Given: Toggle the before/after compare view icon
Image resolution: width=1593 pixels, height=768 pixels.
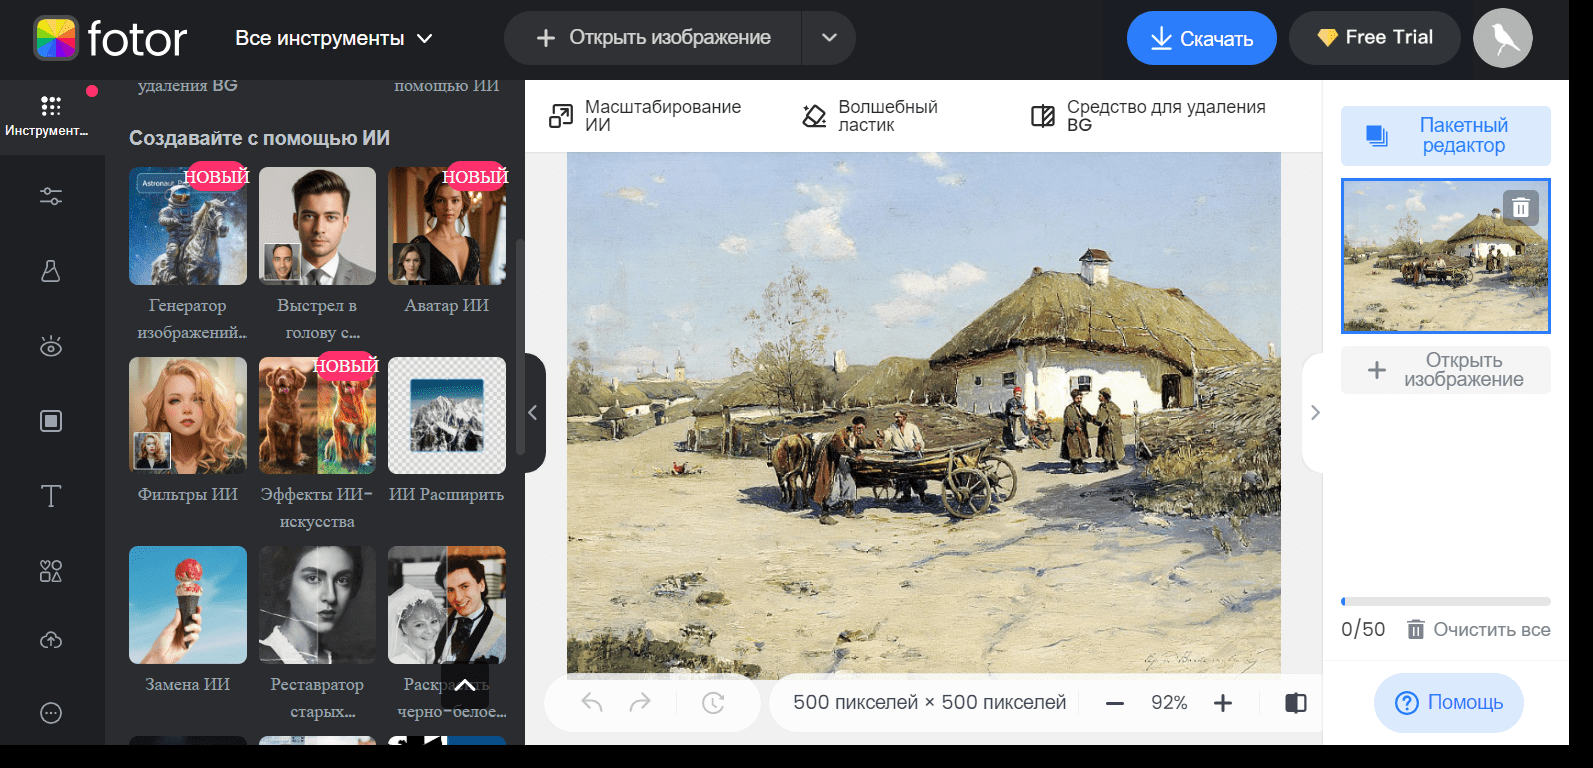Looking at the screenshot, I should pos(1296,703).
